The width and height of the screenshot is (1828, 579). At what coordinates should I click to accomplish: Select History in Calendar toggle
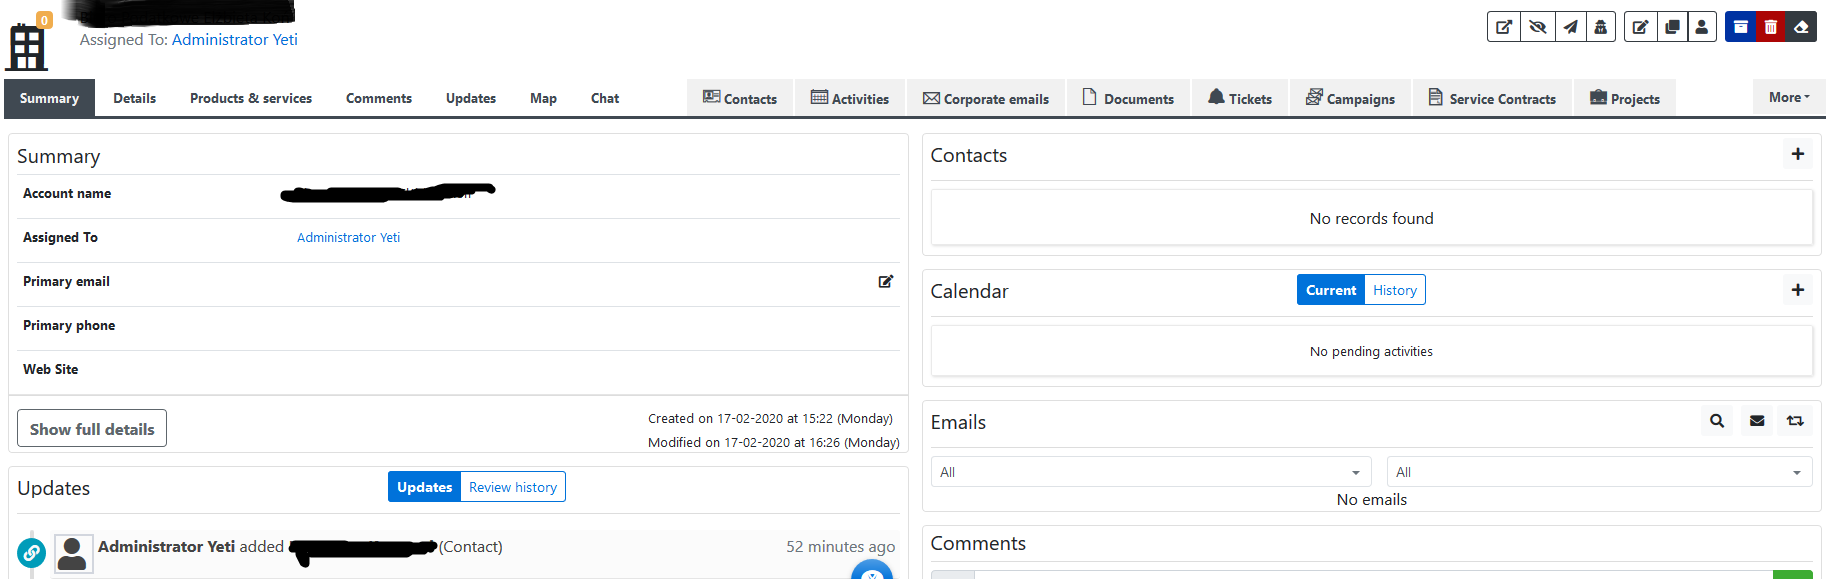click(x=1395, y=290)
